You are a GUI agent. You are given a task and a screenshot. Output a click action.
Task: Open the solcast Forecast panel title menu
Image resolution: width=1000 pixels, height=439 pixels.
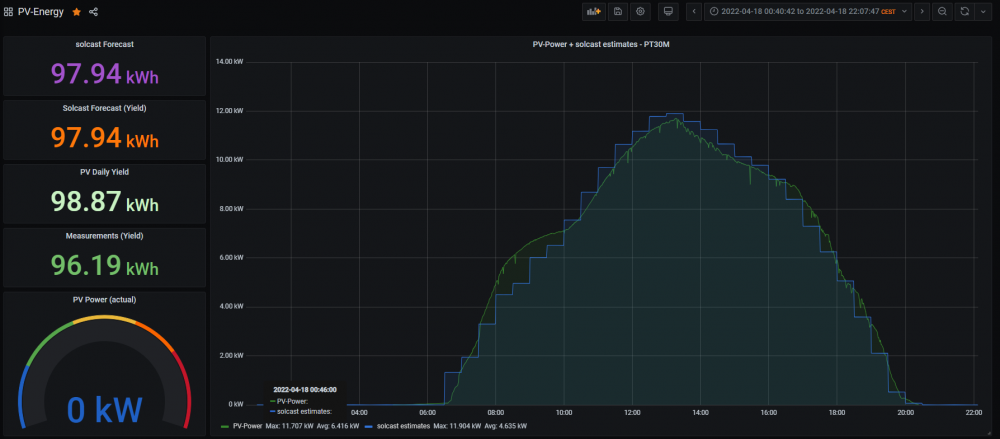(x=104, y=45)
